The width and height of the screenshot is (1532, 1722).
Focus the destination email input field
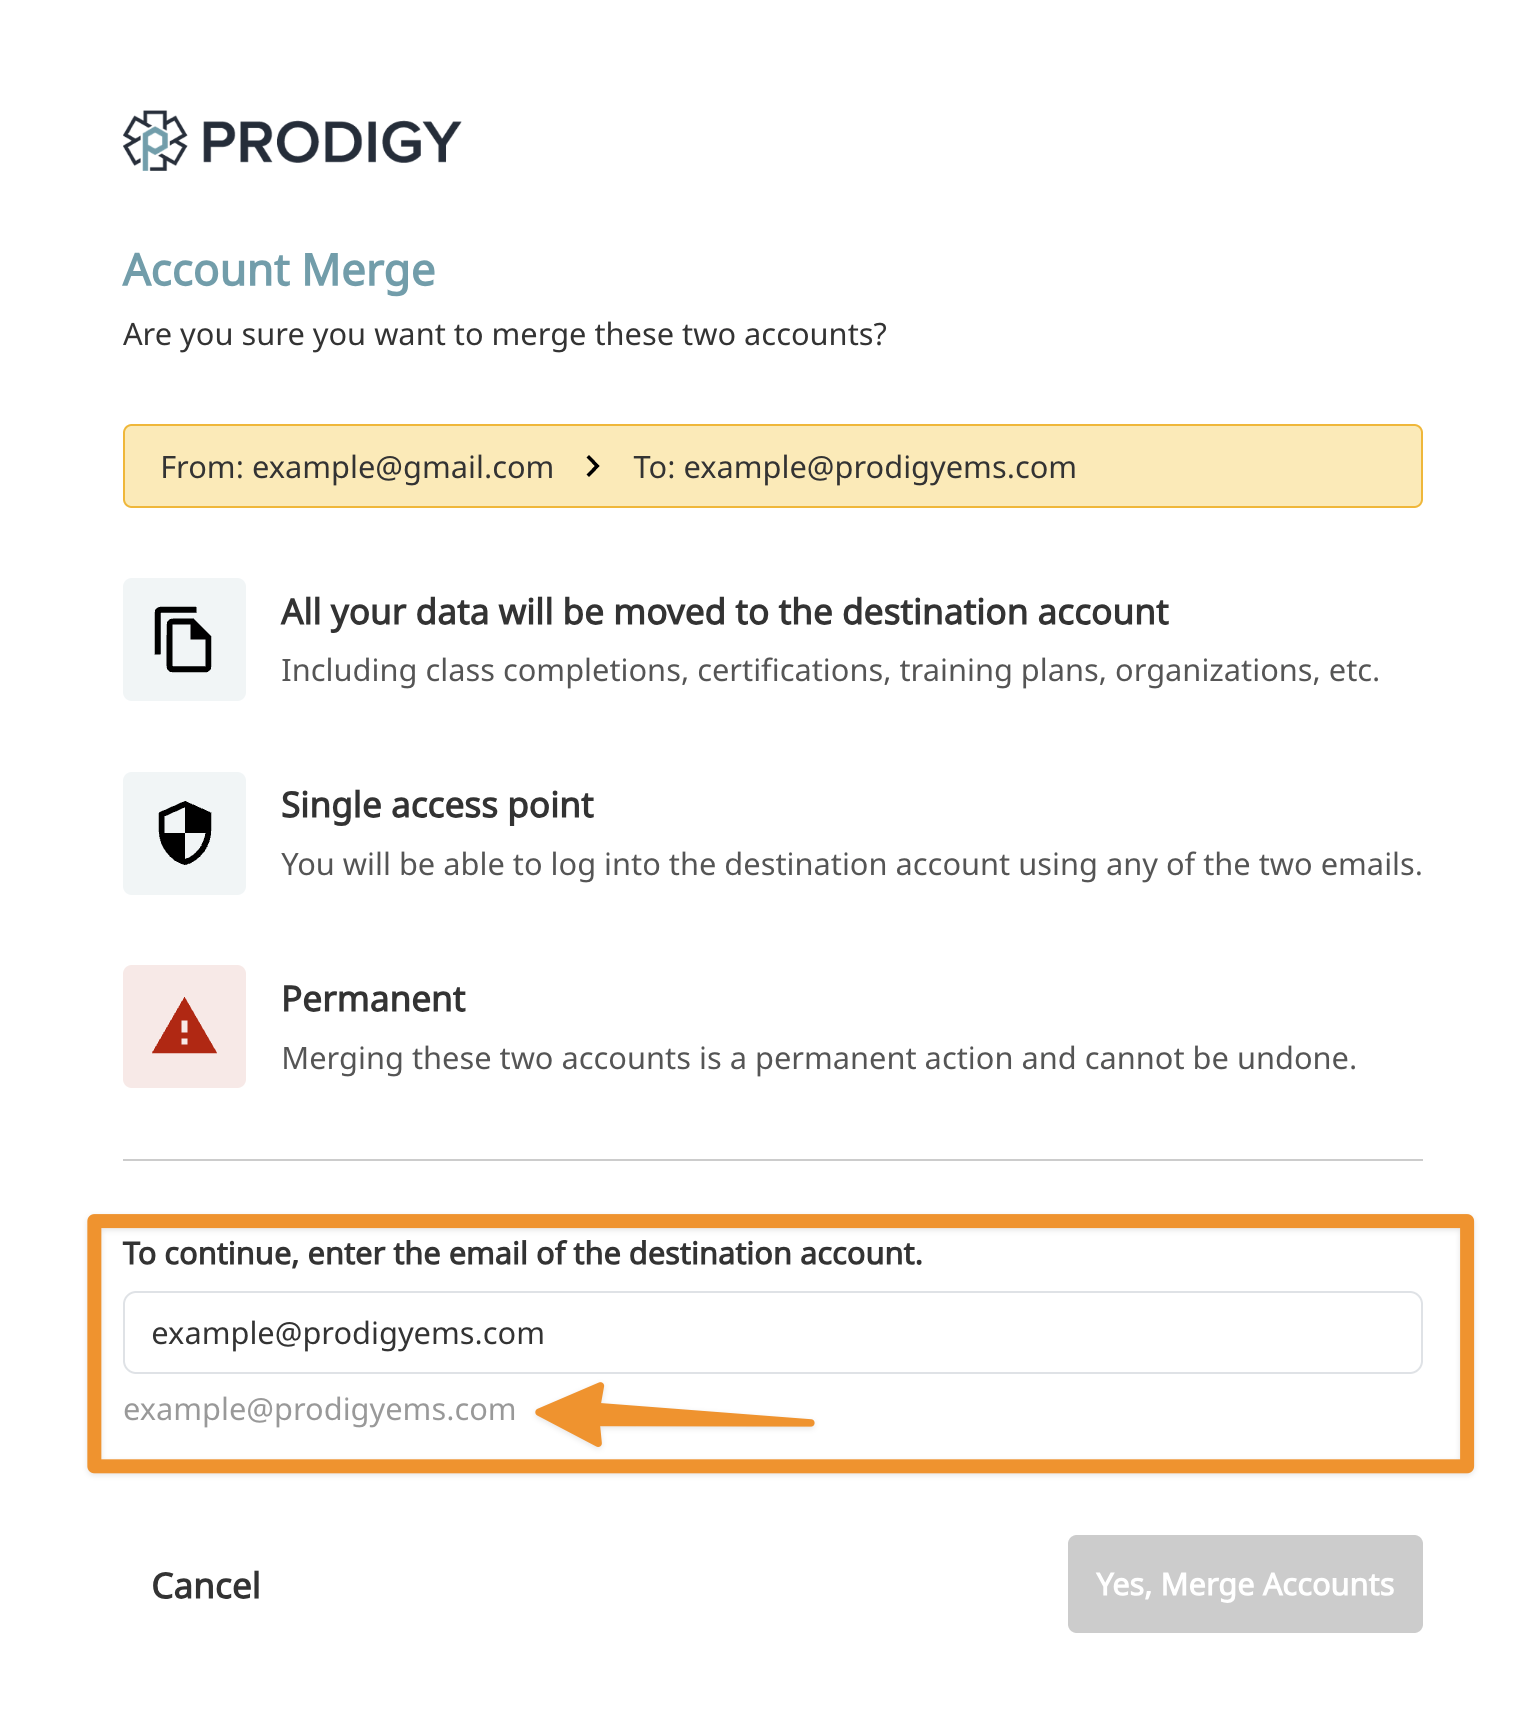click(772, 1333)
